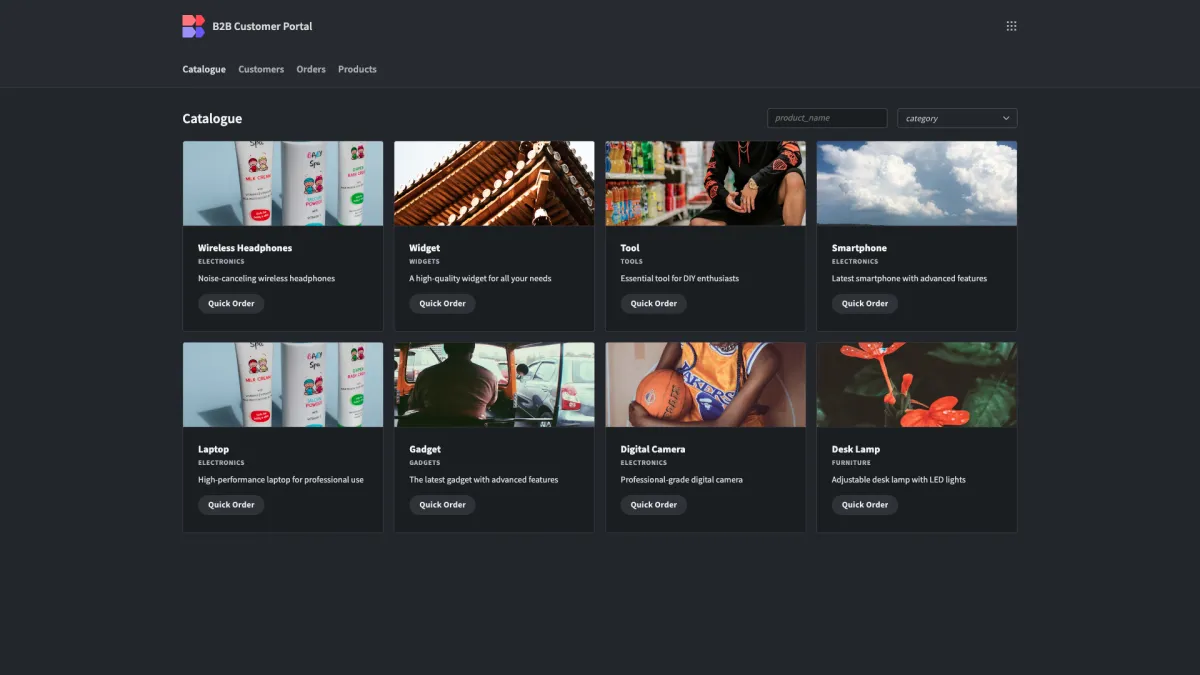Viewport: 1200px width, 675px height.
Task: Click 'The latest gadget with advanced features'
Action: point(484,480)
